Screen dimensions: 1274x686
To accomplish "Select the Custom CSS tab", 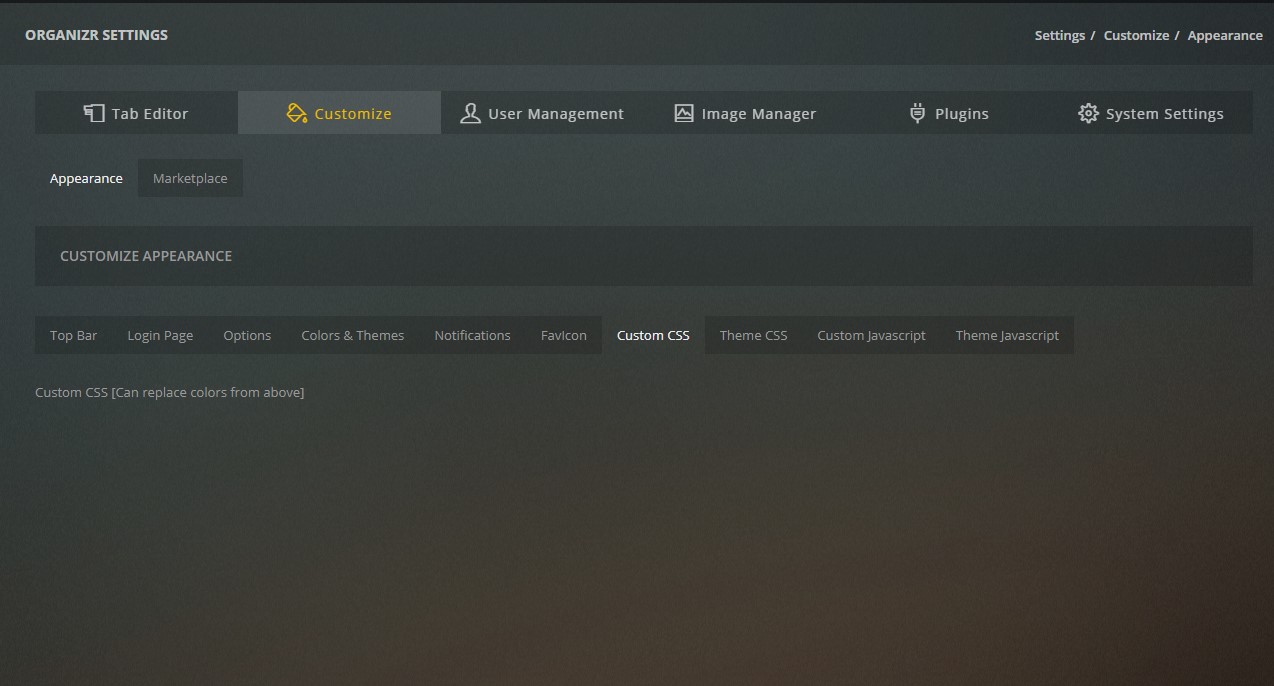I will point(653,335).
